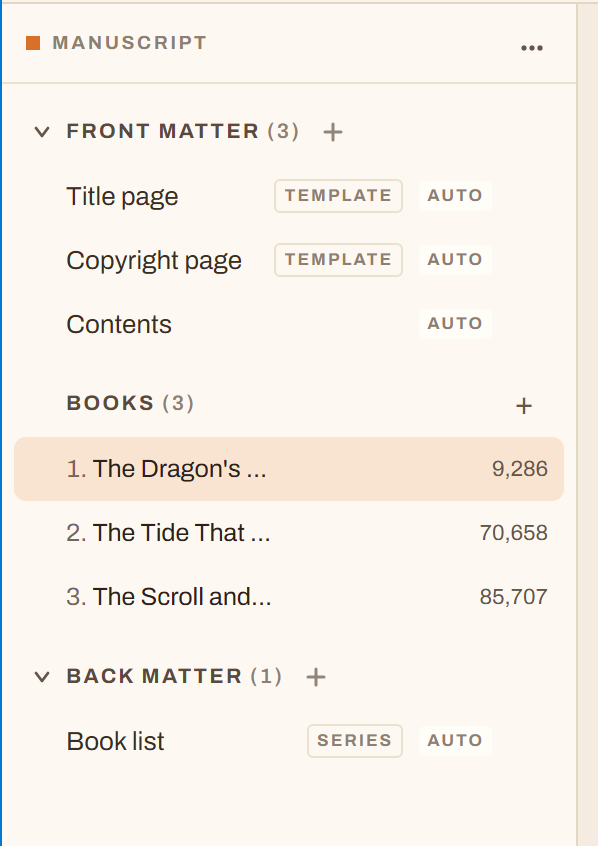Toggle Auto on Title page
This screenshot has height=846, width=598.
tap(455, 196)
